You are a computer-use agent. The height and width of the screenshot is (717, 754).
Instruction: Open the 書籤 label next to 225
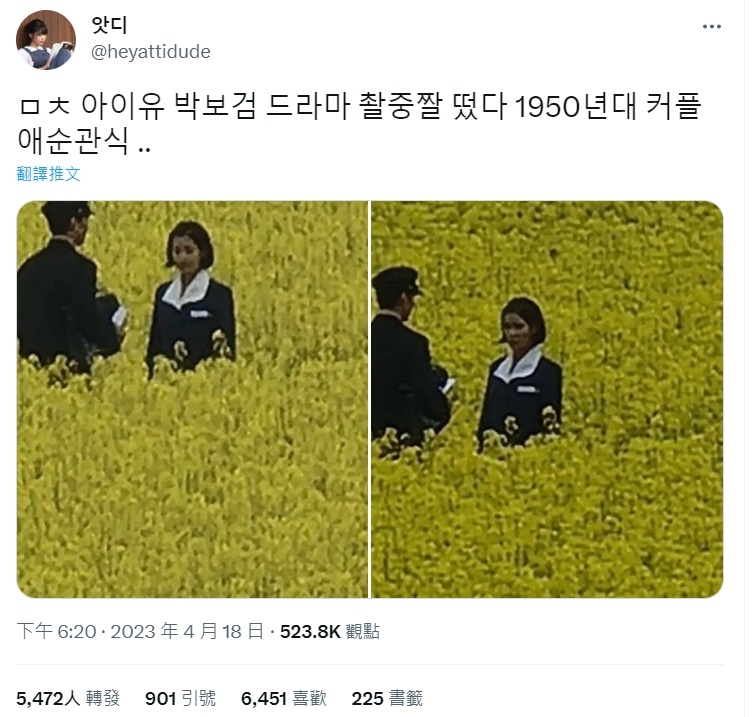click(x=406, y=698)
